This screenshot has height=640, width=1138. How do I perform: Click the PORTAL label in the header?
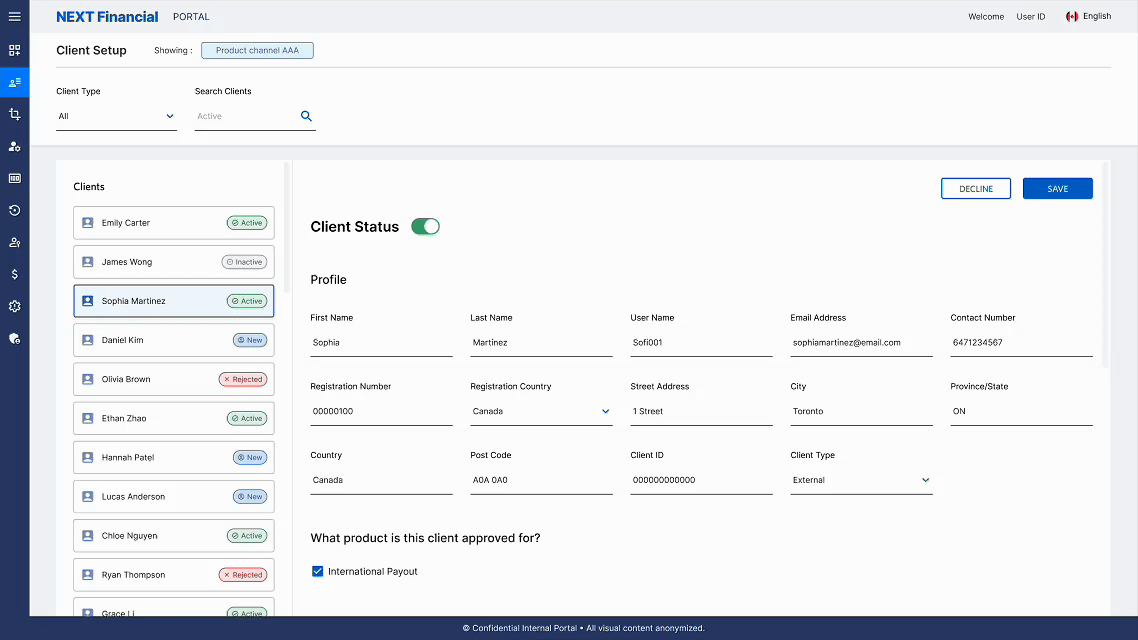point(190,16)
